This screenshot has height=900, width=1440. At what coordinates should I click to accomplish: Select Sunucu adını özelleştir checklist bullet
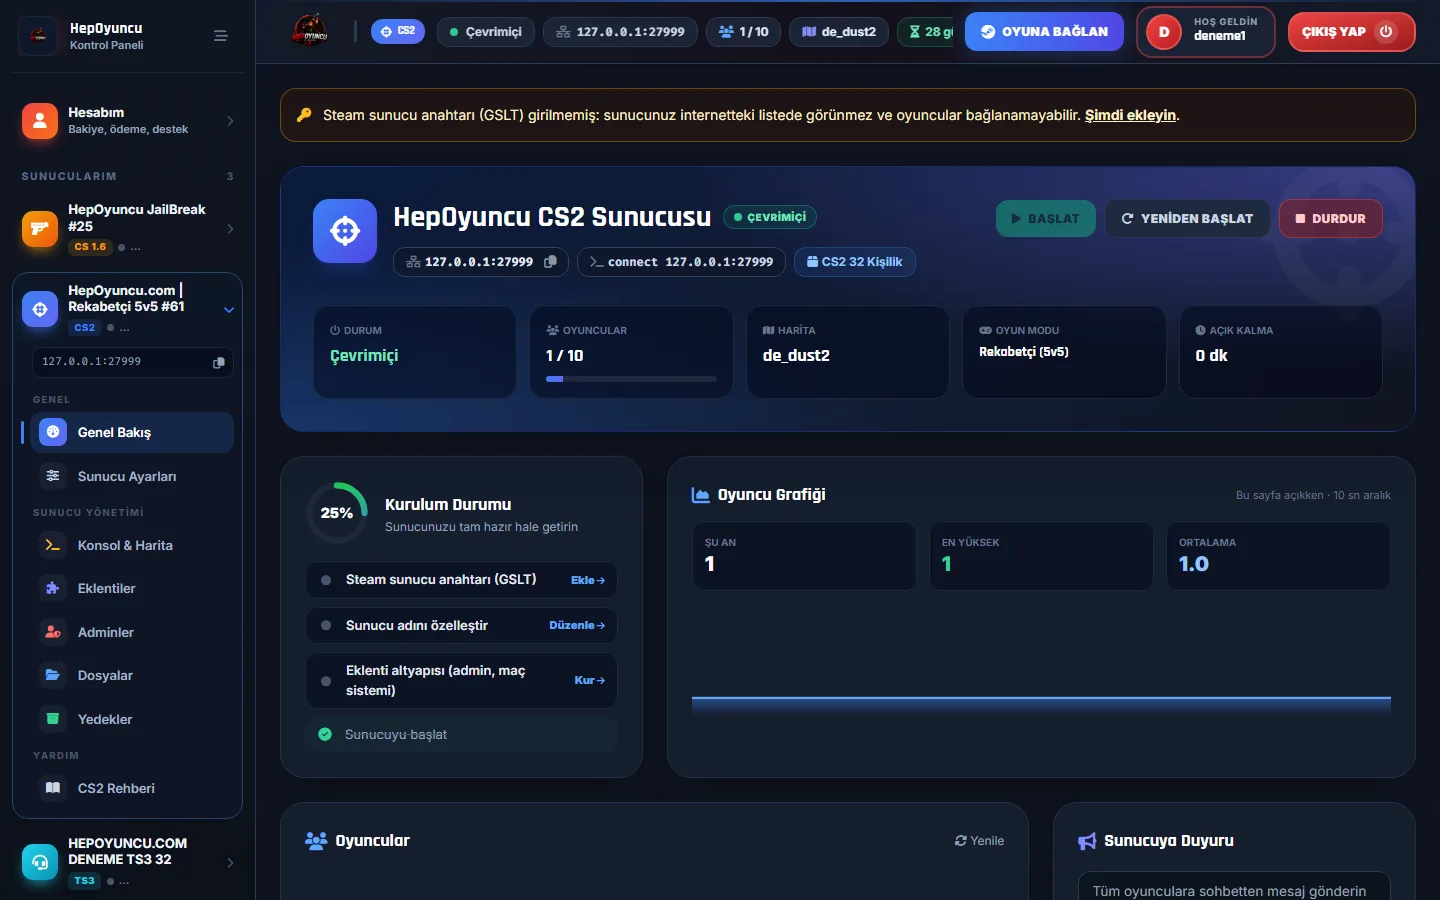coord(326,625)
